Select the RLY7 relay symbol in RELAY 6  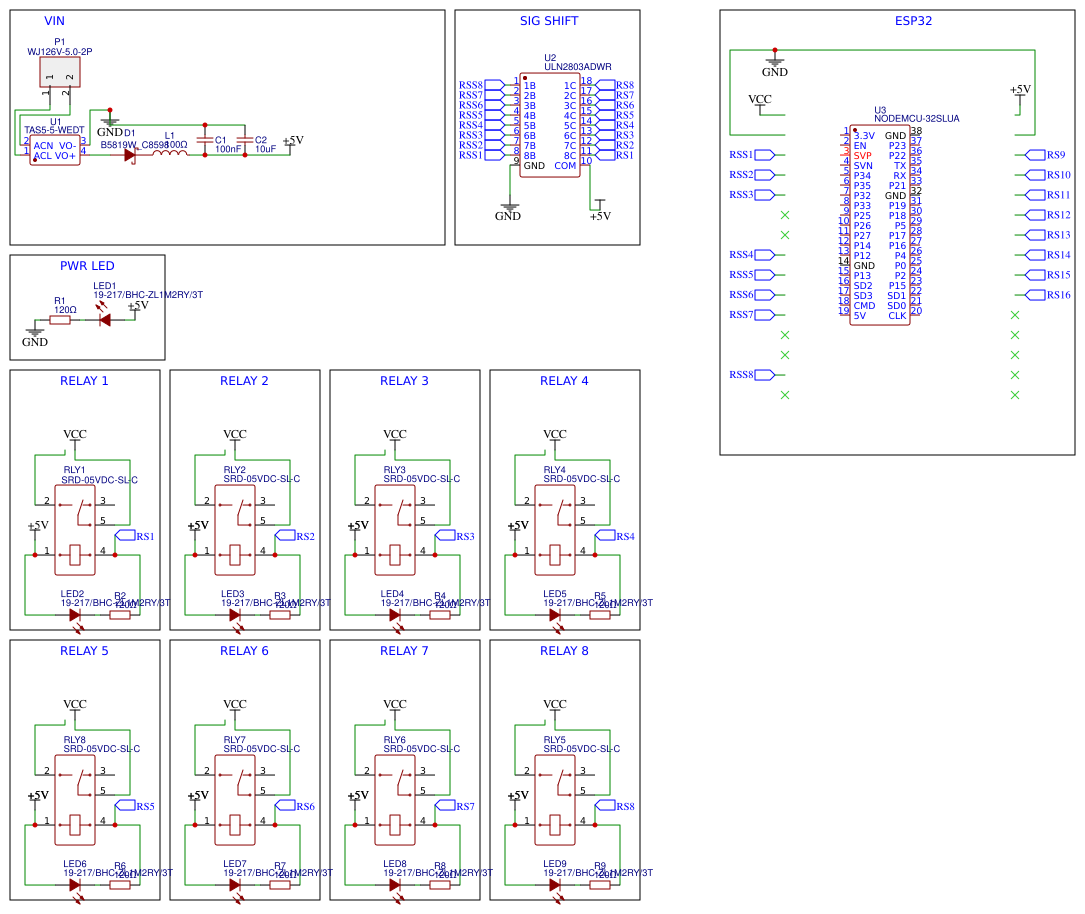click(x=235, y=800)
